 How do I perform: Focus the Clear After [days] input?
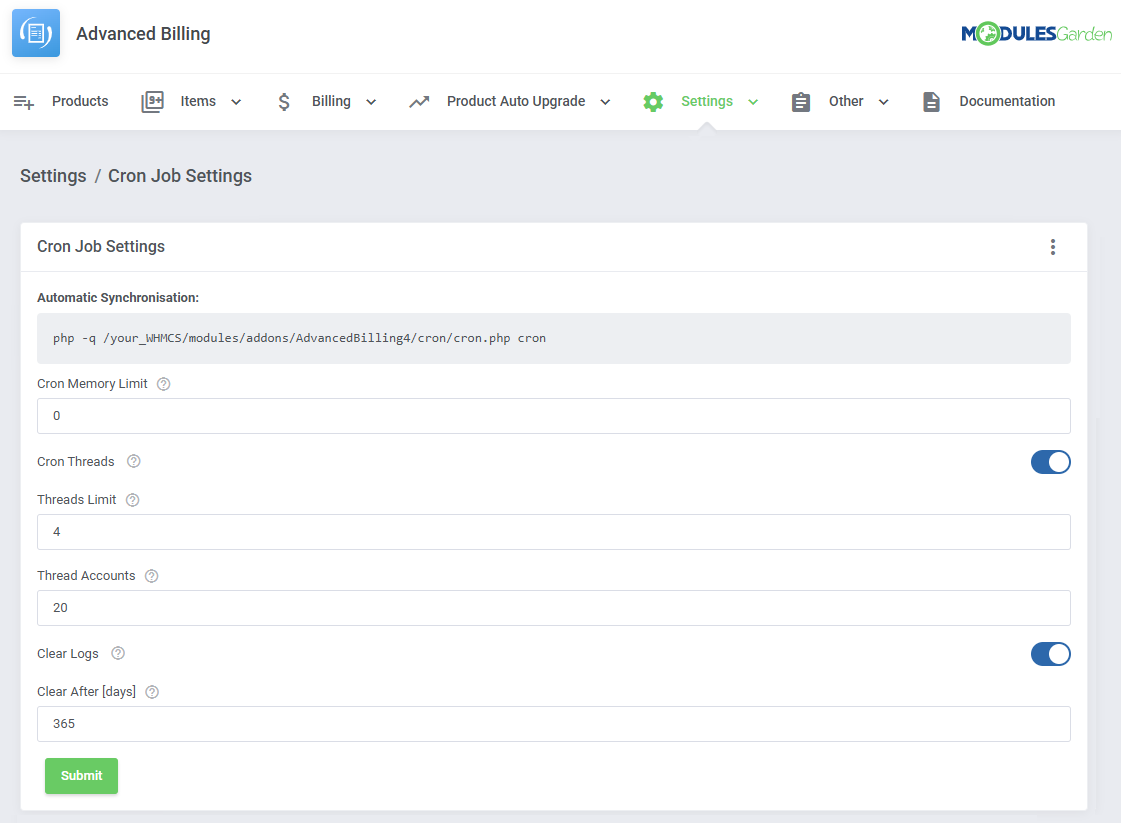pyautogui.click(x=553, y=724)
